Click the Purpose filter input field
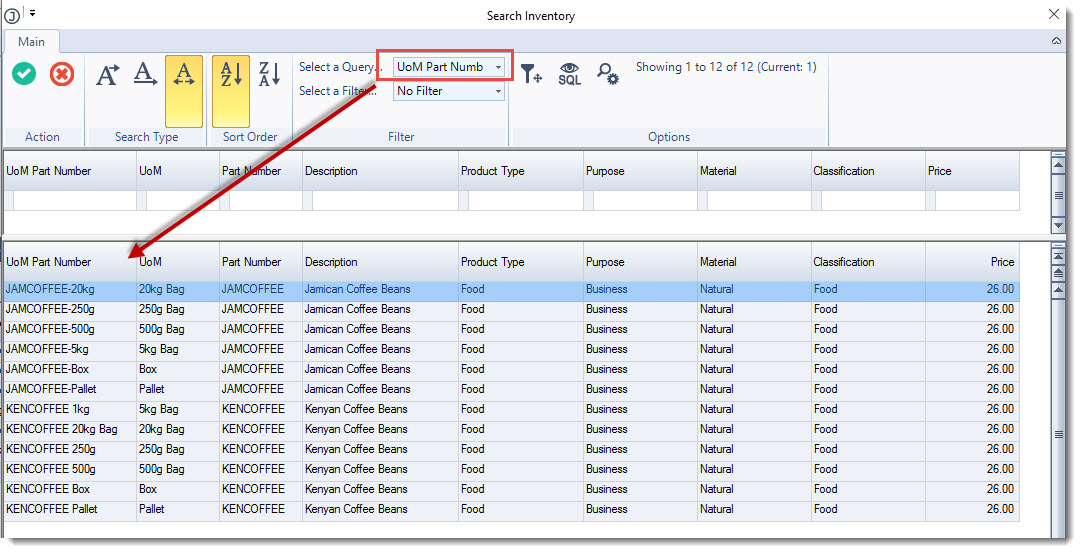Screen dimensions: 1081x553 (645, 201)
